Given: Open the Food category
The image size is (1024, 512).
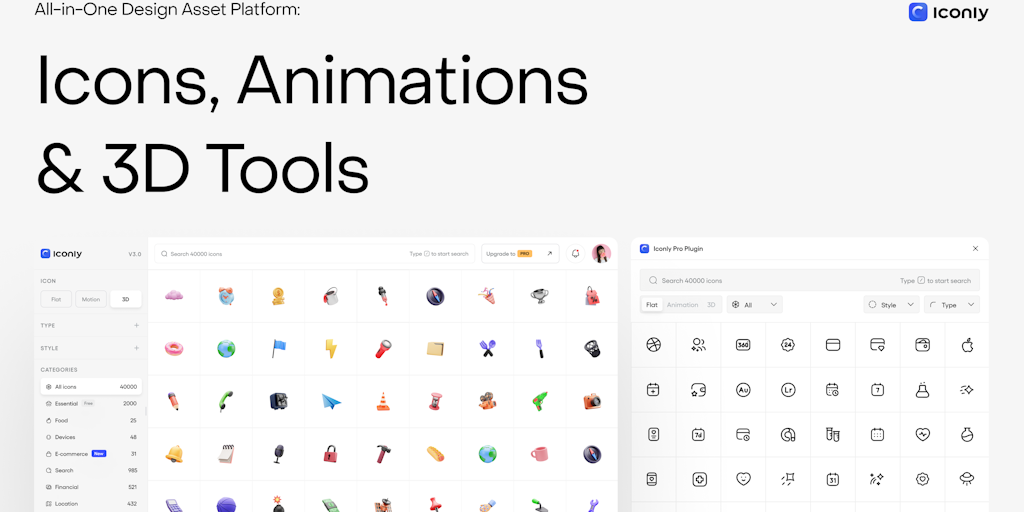Looking at the screenshot, I should pyautogui.click(x=91, y=421).
